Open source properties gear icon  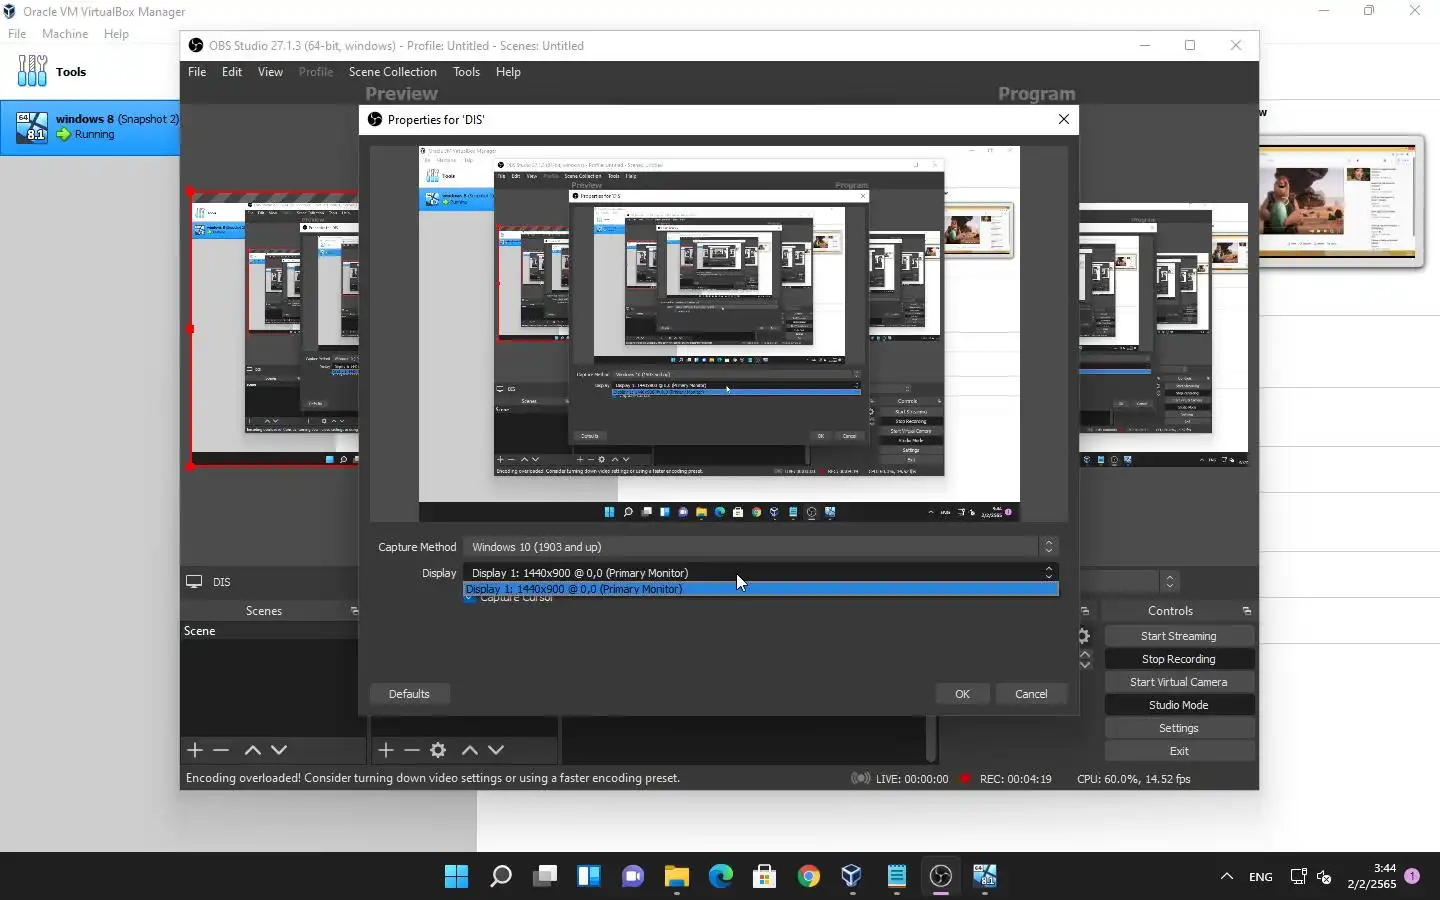[438, 750]
